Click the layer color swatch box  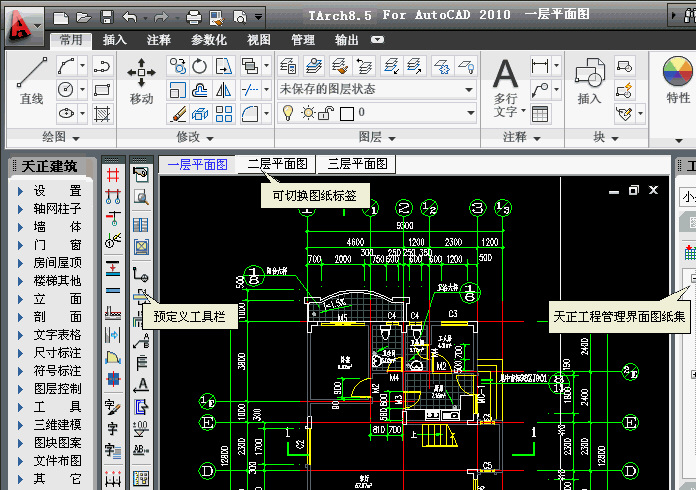[x=346, y=113]
